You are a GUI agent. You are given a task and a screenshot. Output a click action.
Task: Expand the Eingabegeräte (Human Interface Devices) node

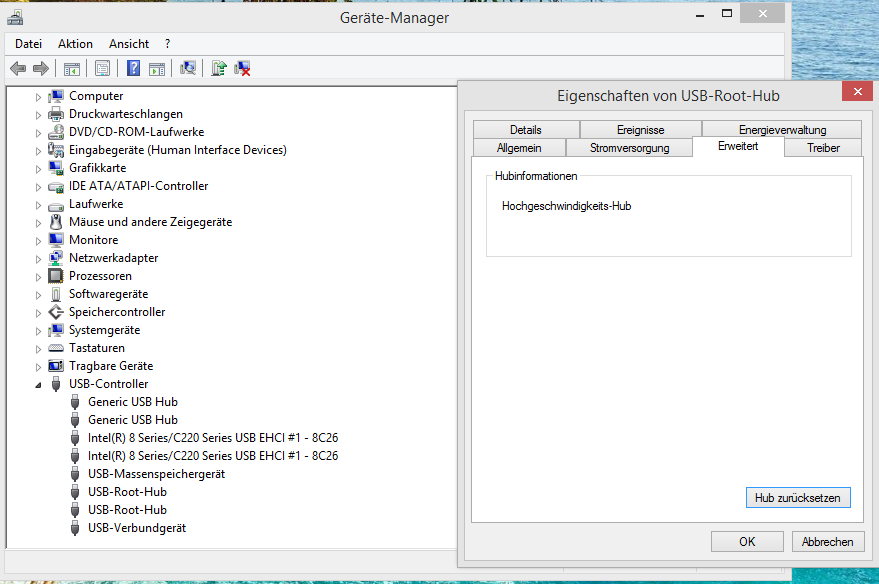click(x=38, y=151)
